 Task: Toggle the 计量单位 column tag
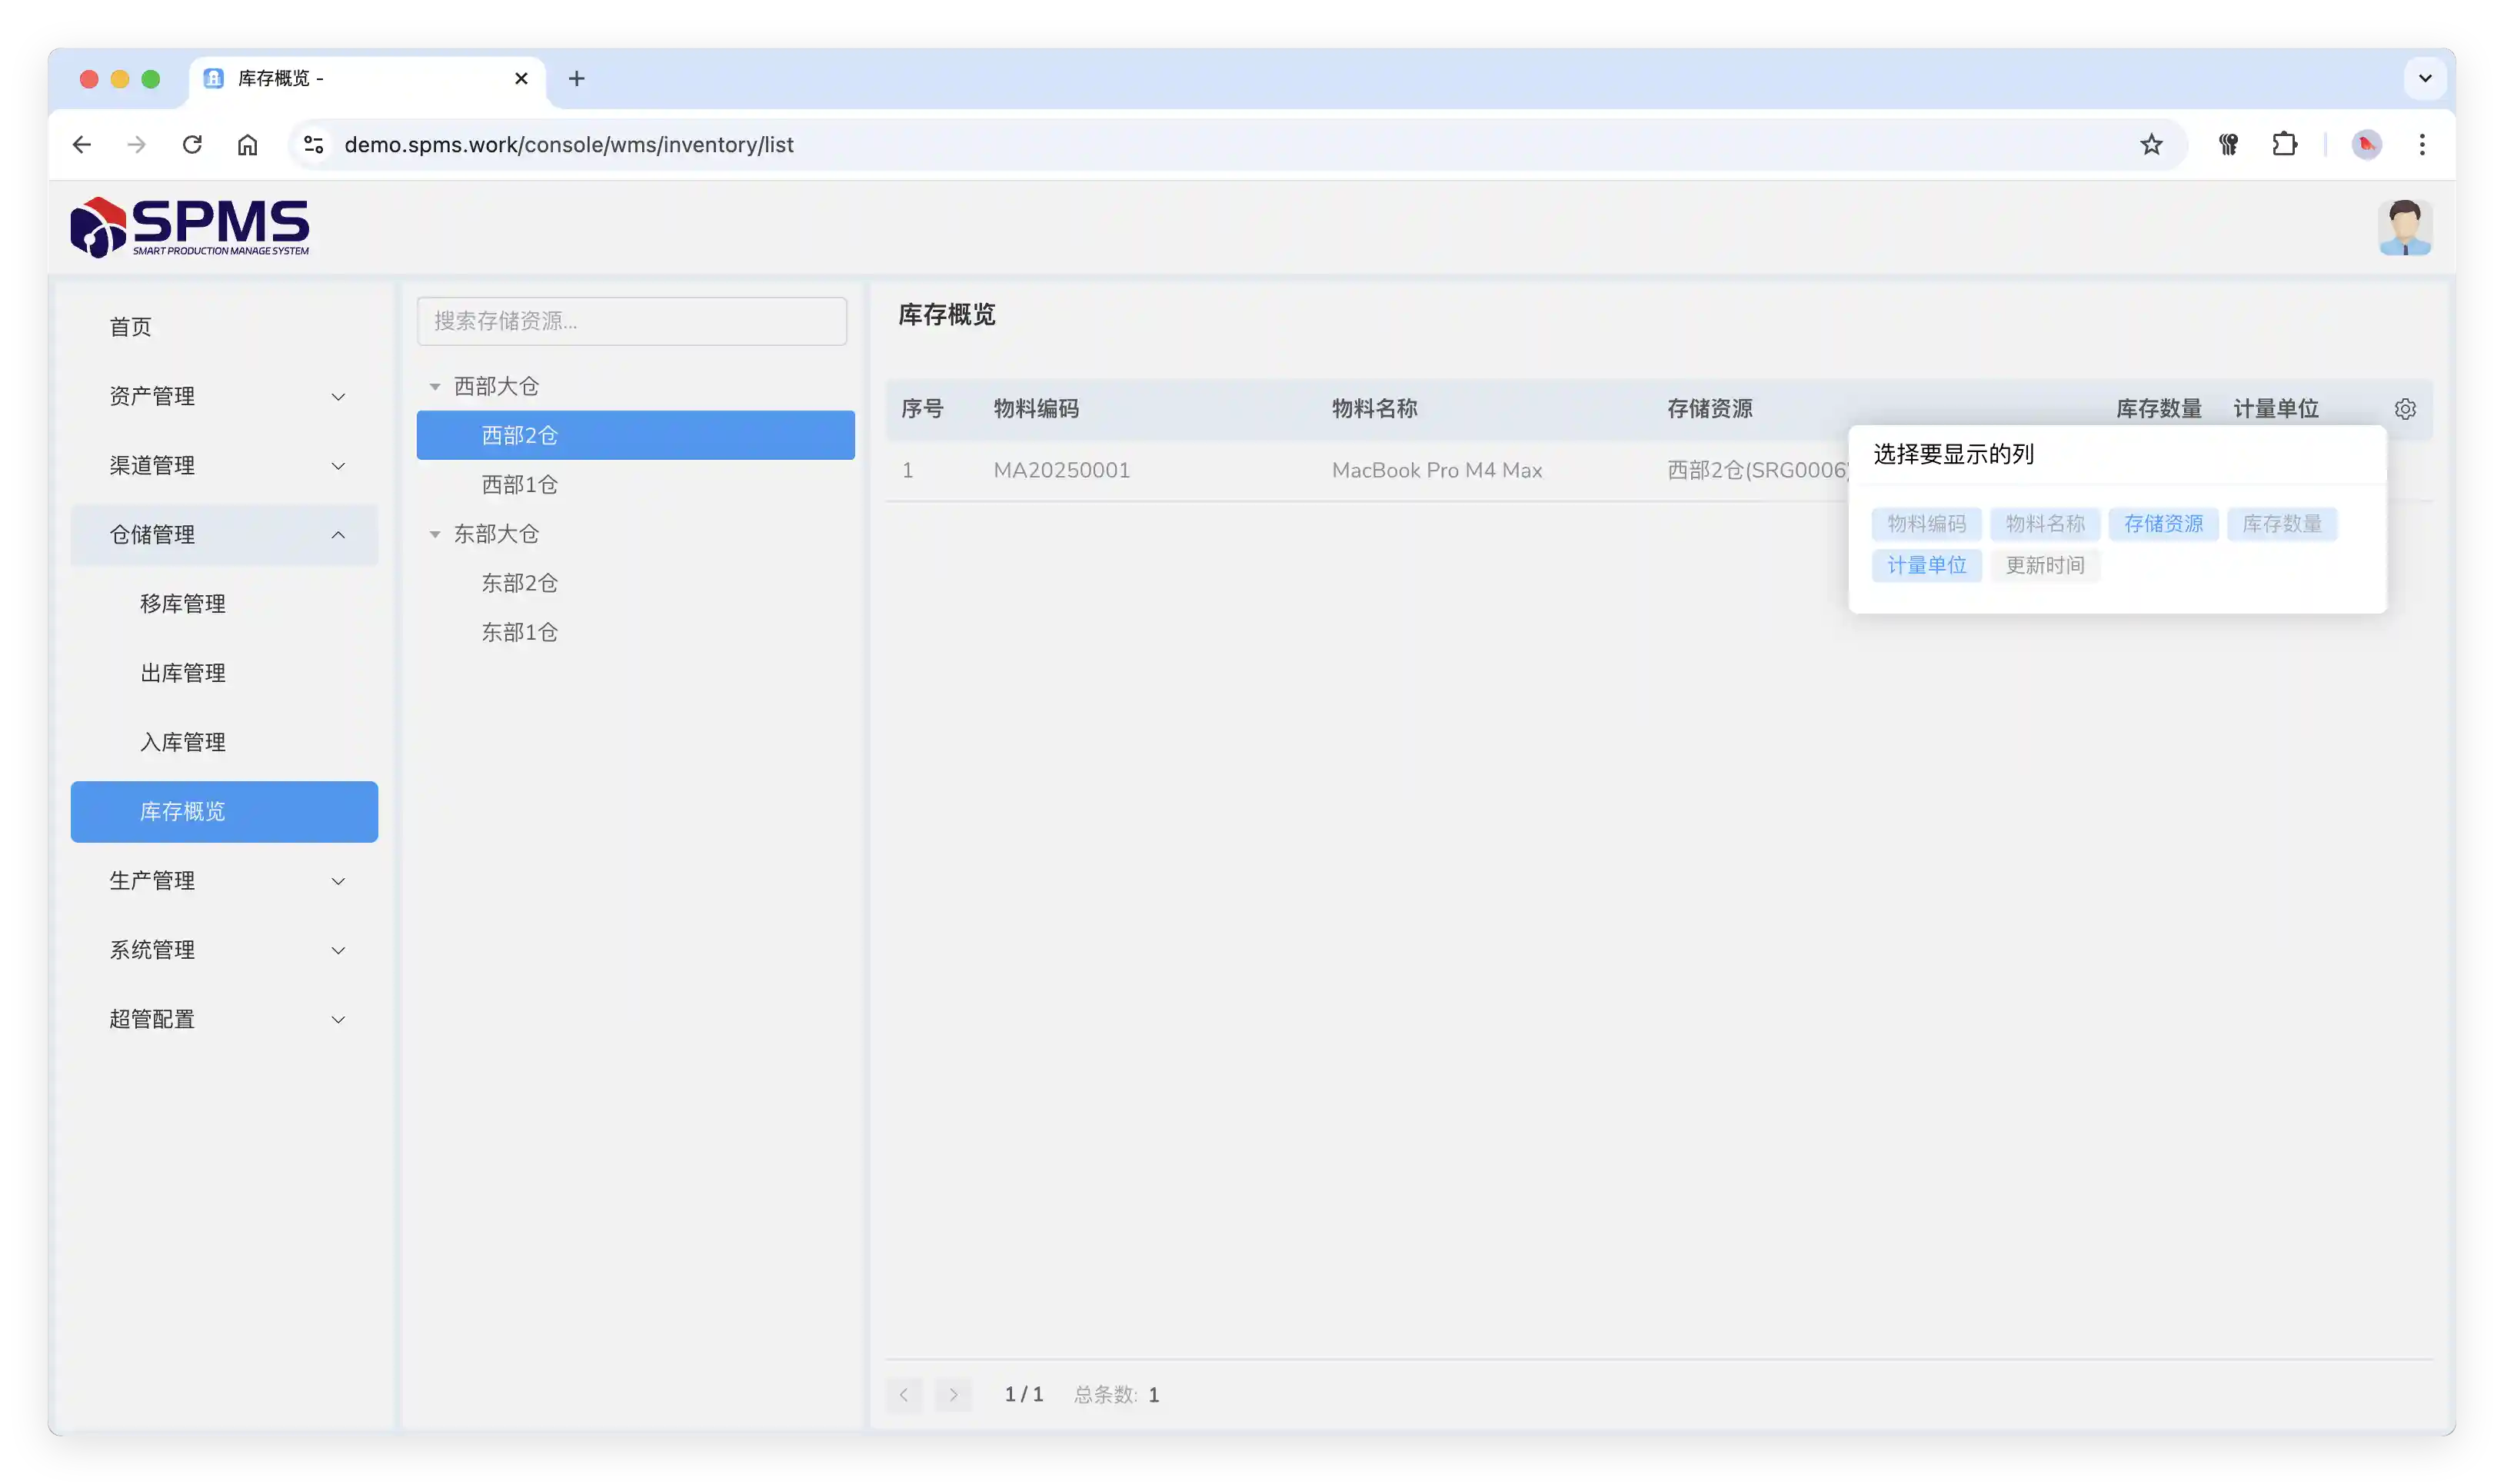click(1926, 565)
